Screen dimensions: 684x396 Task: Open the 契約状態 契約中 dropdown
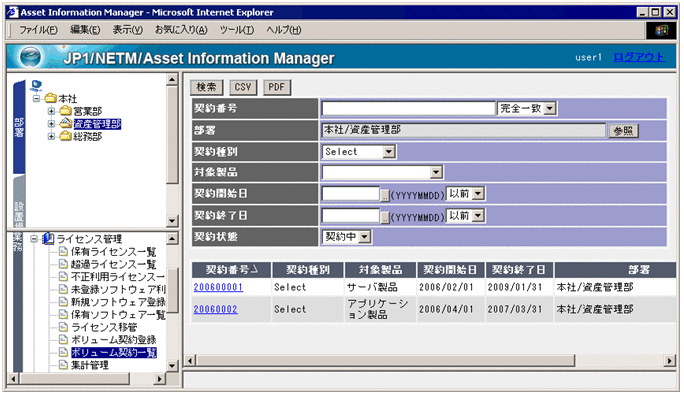click(364, 237)
